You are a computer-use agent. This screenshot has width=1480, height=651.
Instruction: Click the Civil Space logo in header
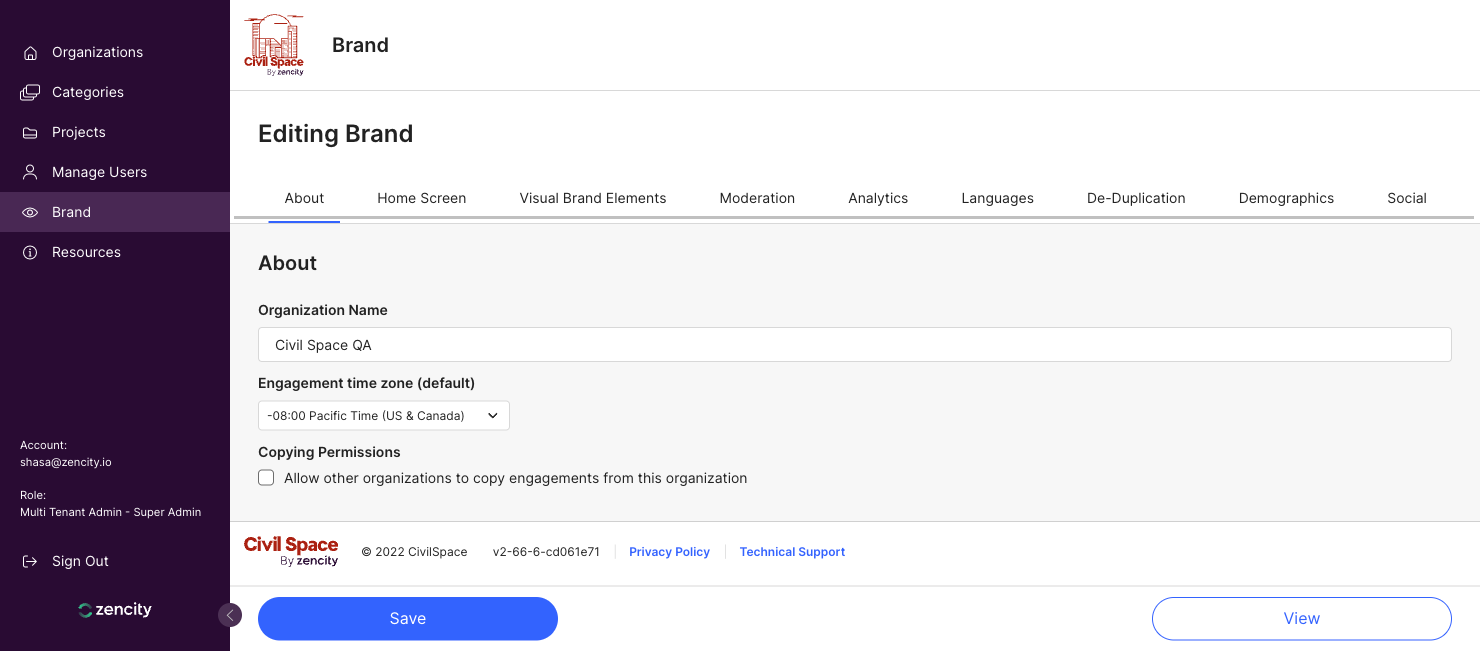coord(274,45)
